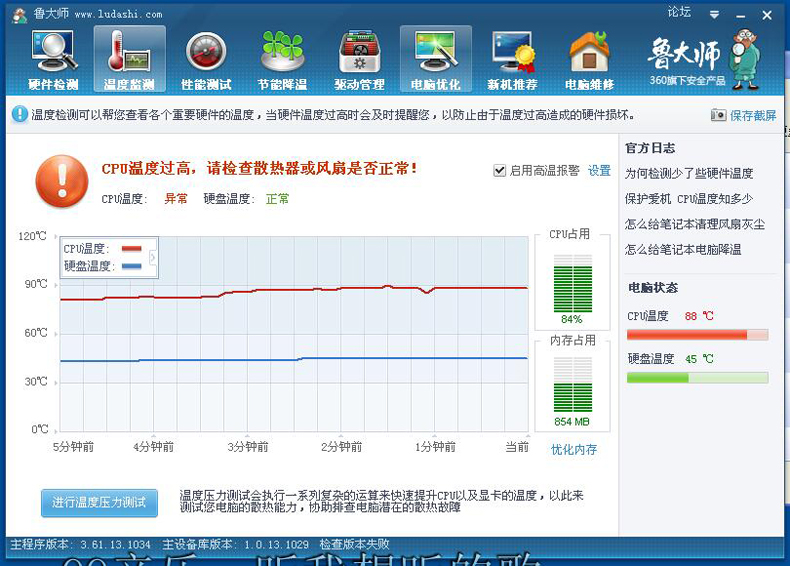The image size is (790, 566).
Task: Click the CPU温度过高 warning headline
Action: pyautogui.click(x=259, y=168)
